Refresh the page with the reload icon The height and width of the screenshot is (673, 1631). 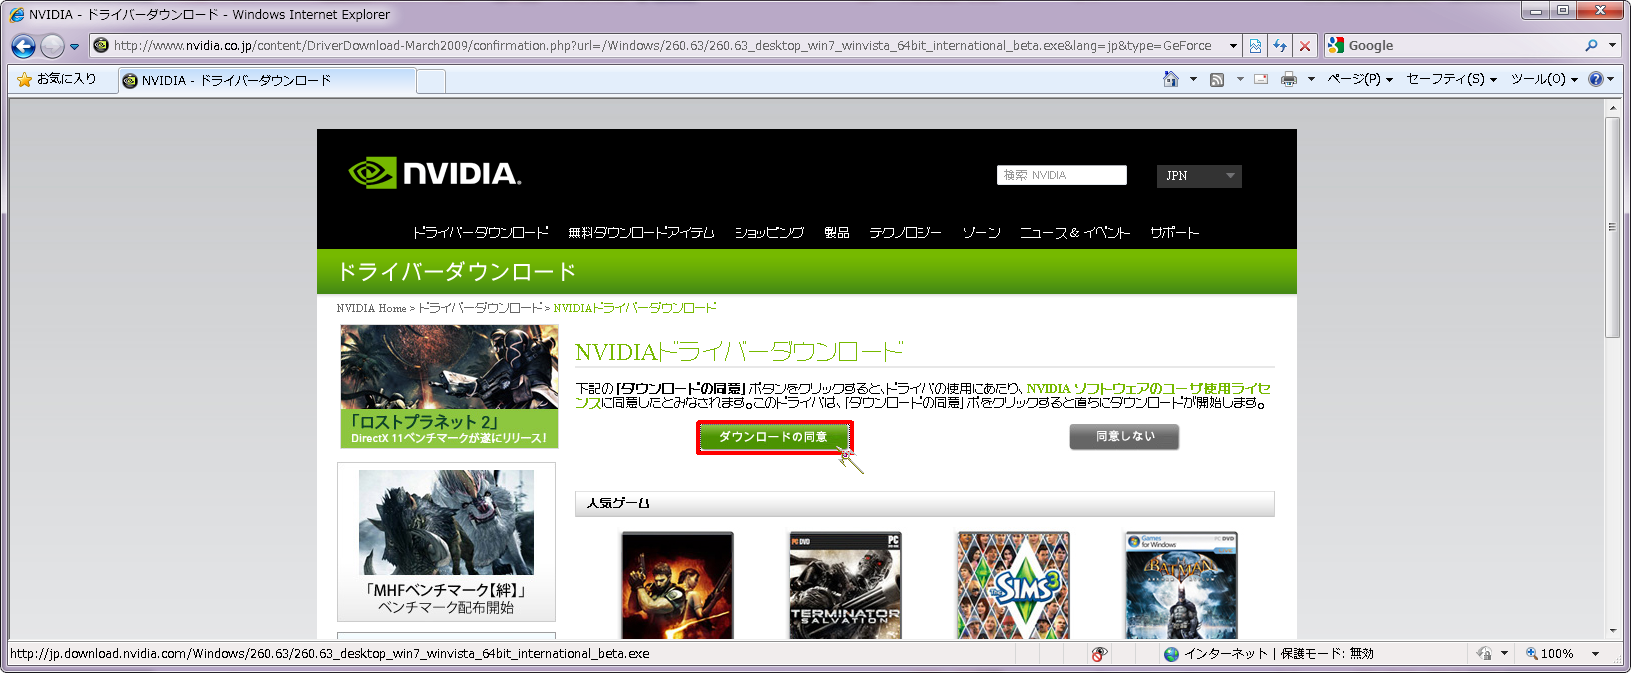1280,46
